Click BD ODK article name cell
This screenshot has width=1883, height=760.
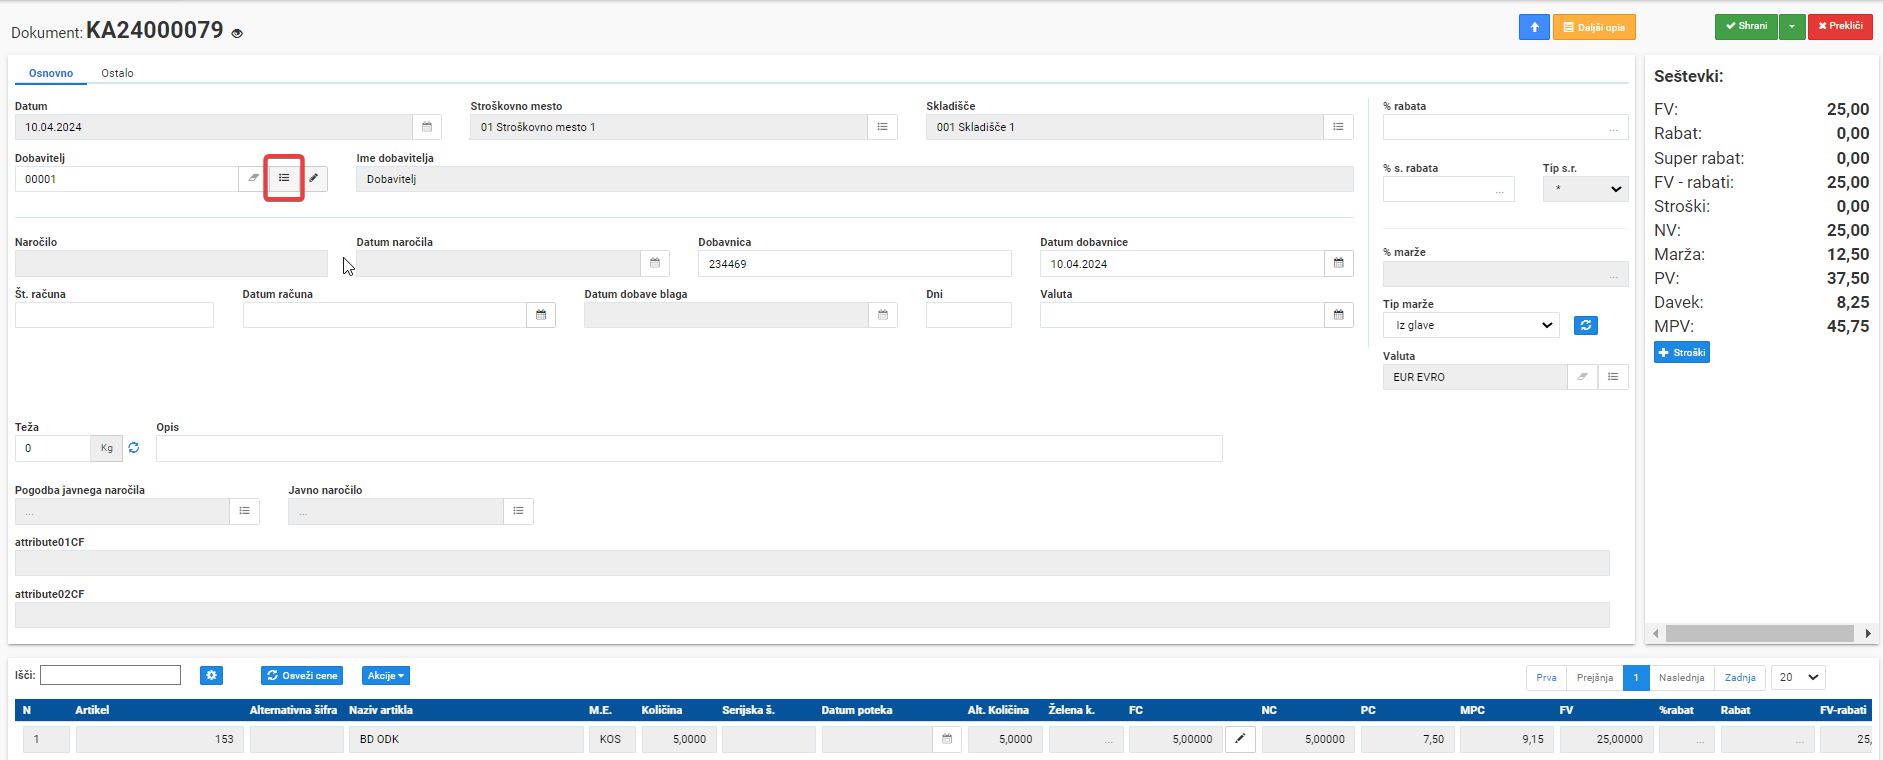466,739
